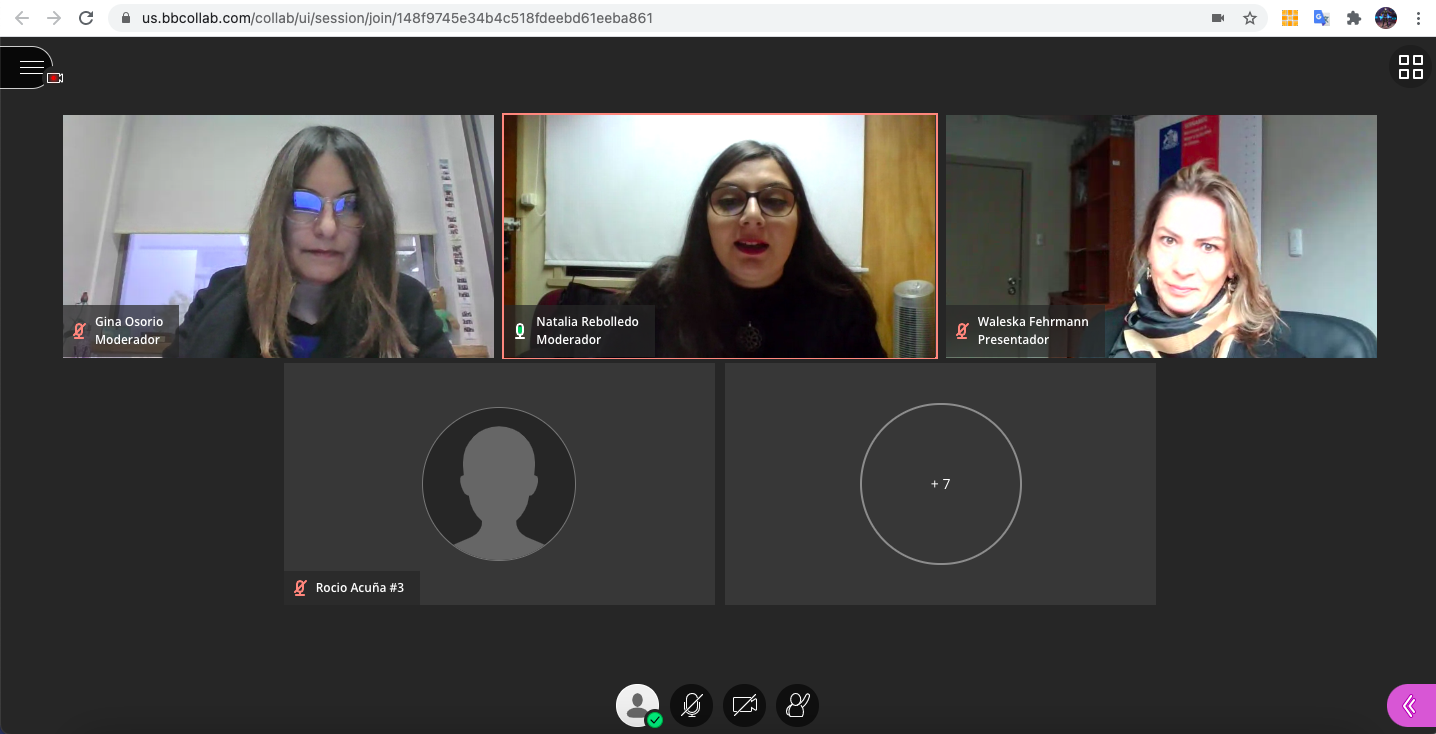Bookmark this page with star icon
The width and height of the screenshot is (1436, 734).
click(x=1249, y=18)
